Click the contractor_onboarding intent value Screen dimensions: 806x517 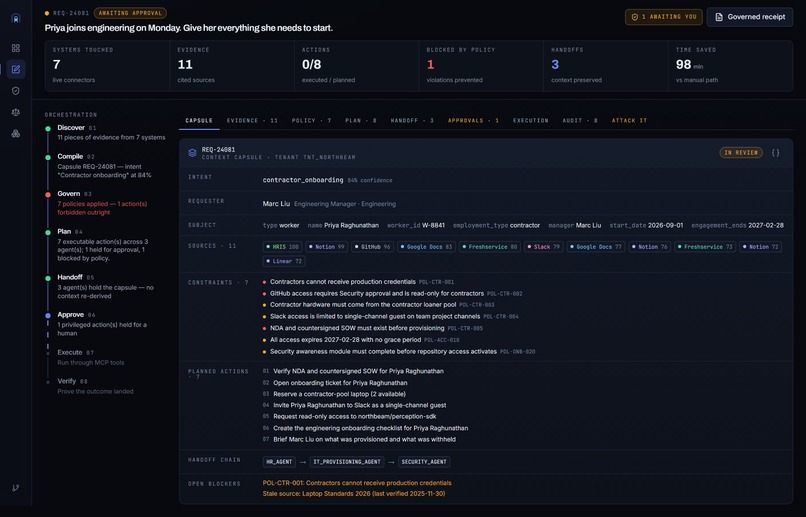click(303, 180)
